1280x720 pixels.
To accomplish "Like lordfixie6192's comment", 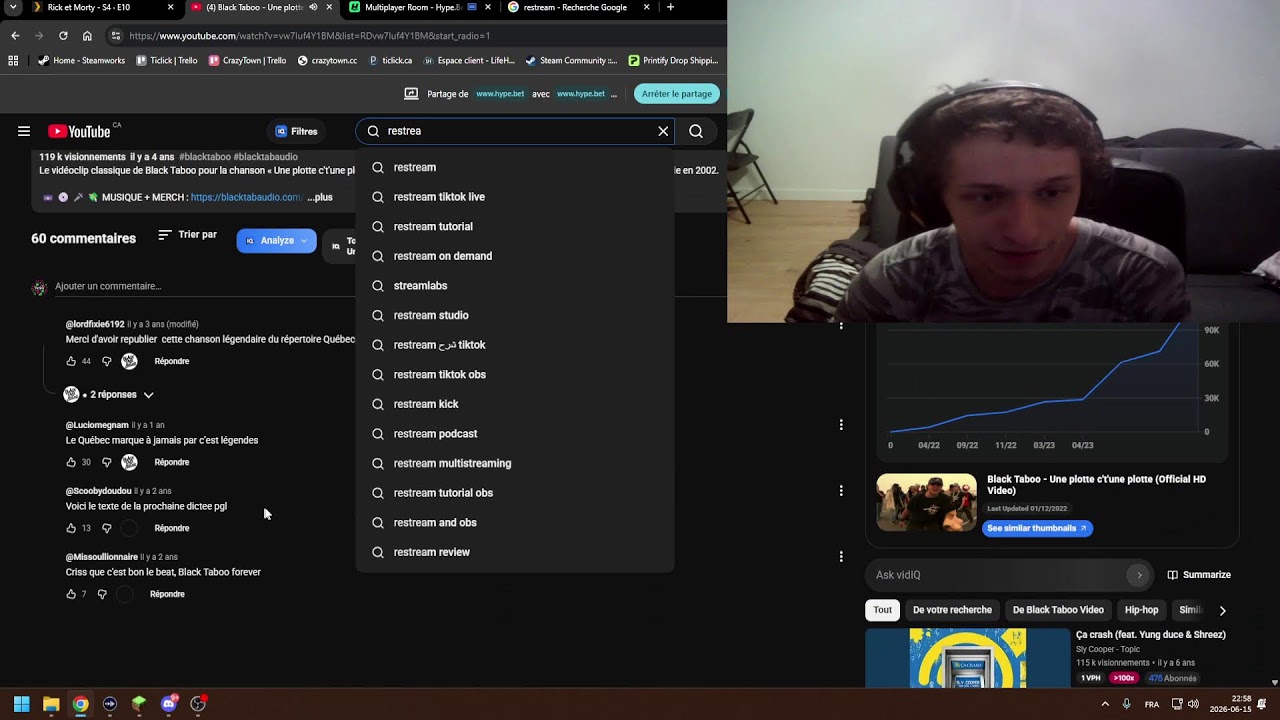I will click(x=71, y=361).
